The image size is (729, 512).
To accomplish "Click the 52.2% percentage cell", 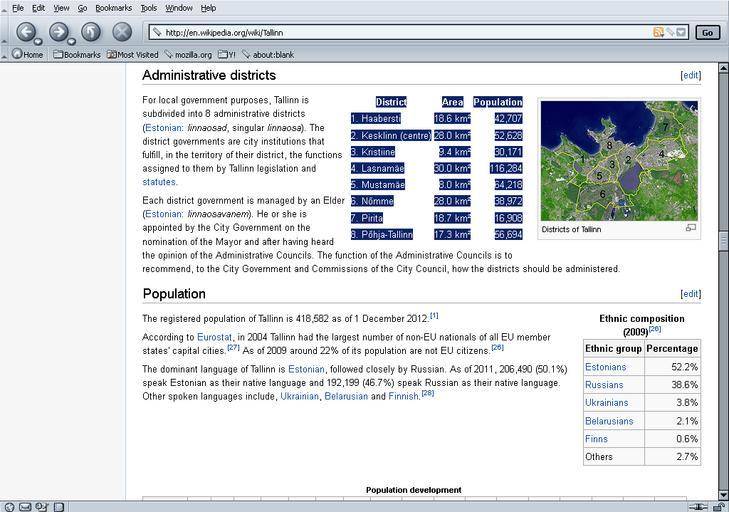I will coord(672,367).
